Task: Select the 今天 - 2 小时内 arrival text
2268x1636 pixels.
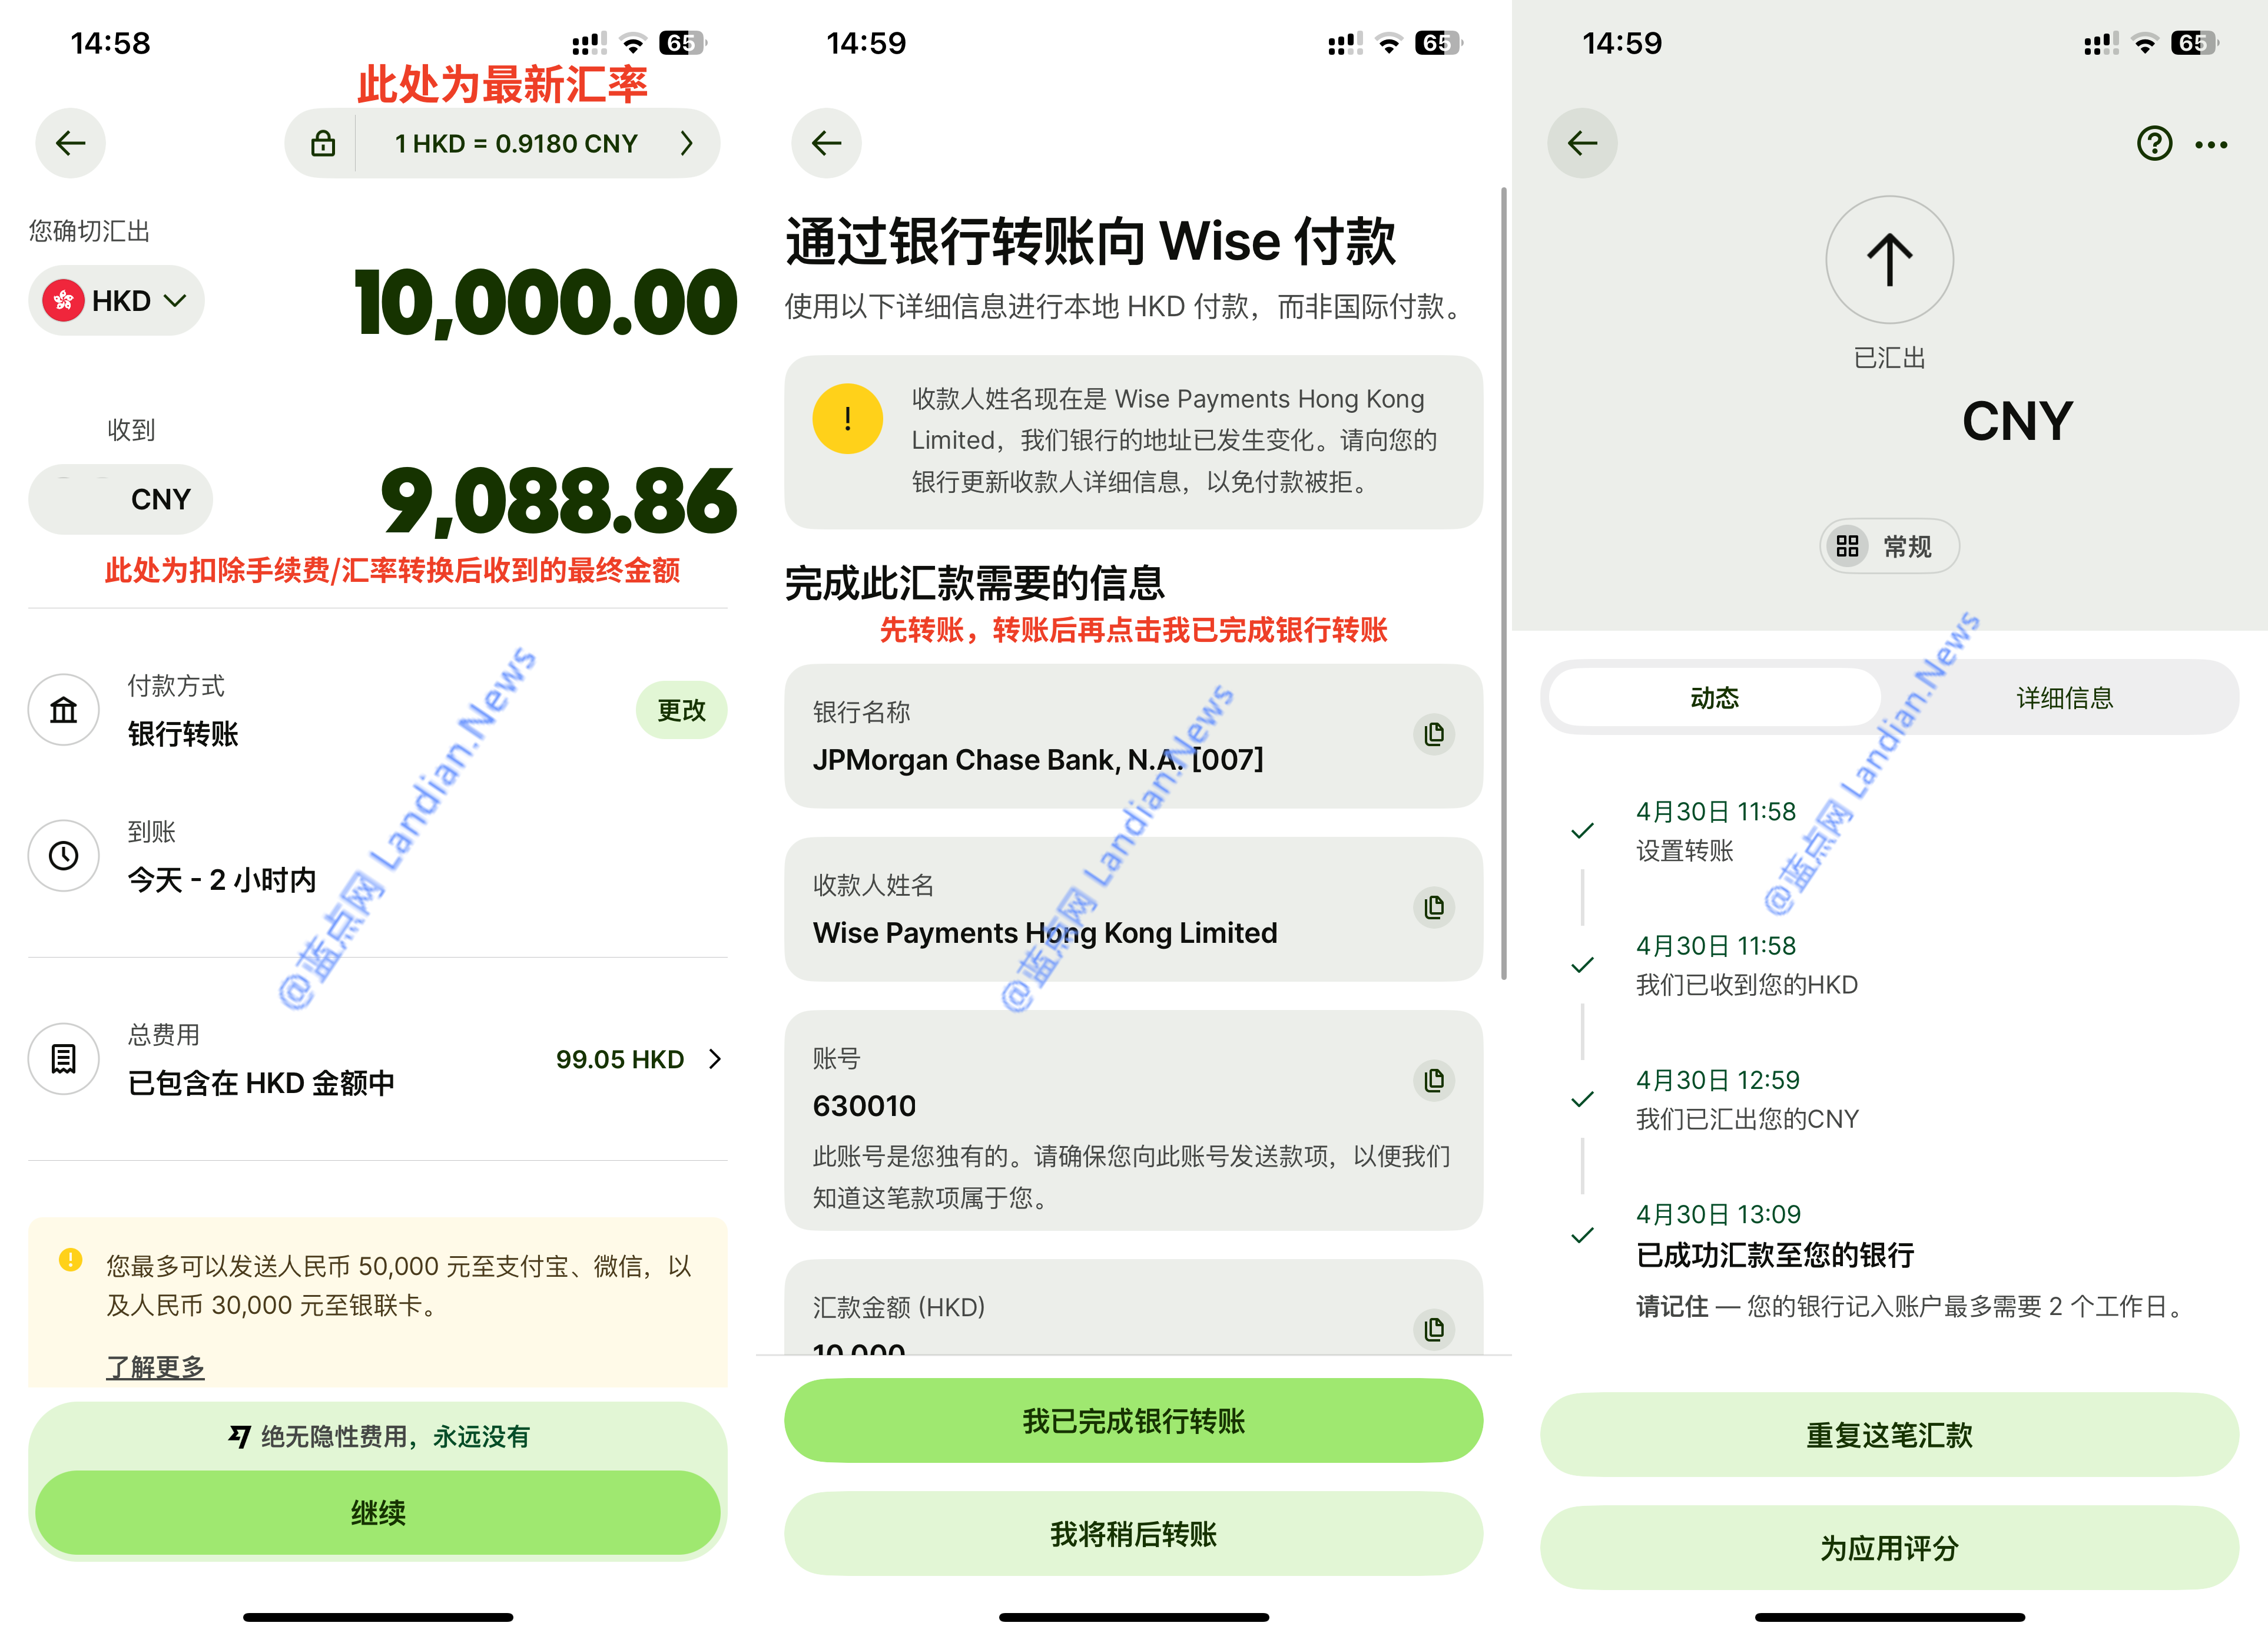Action: (x=222, y=880)
